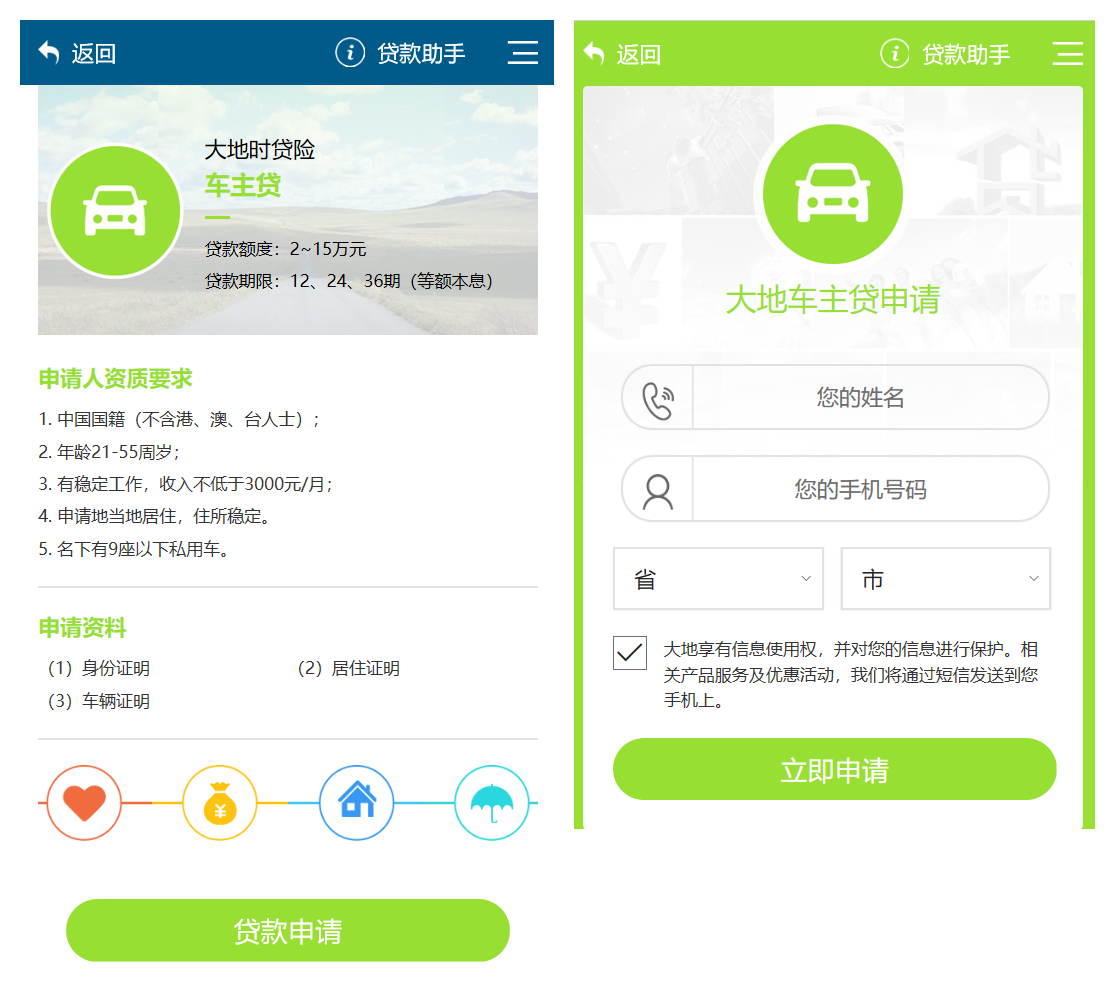Open hamburger menu in green header
1115x999 pixels.
coord(1067,54)
